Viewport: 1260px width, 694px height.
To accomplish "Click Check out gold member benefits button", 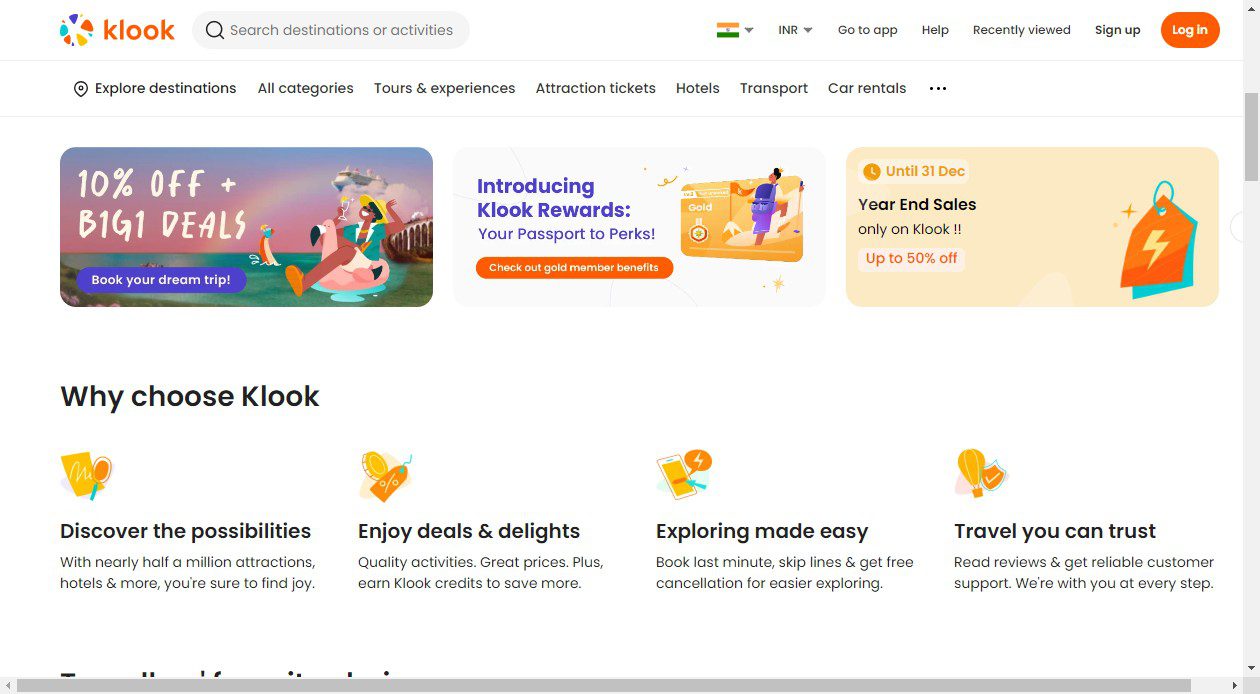I will (x=574, y=268).
